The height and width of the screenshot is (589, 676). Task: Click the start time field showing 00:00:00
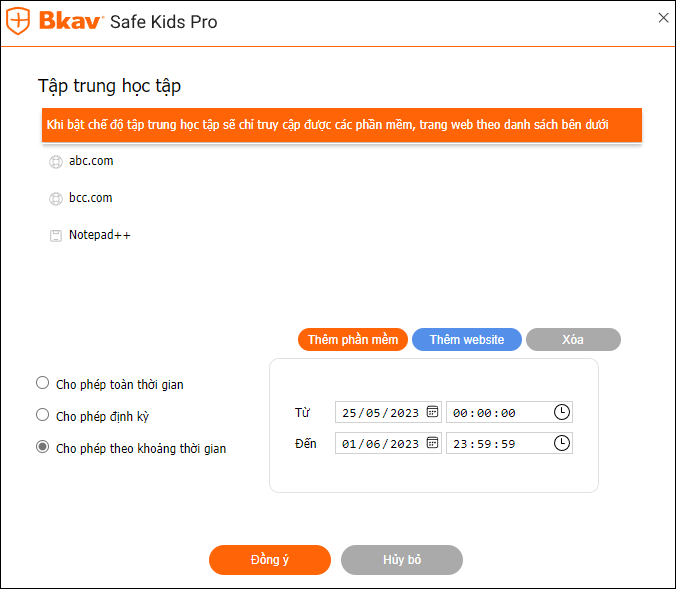click(x=495, y=412)
